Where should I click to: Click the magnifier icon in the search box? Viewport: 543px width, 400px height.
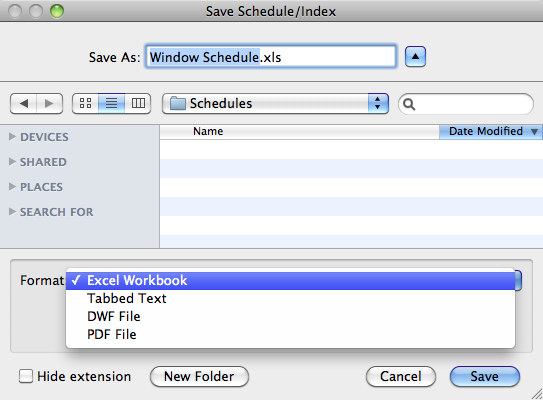click(x=409, y=104)
